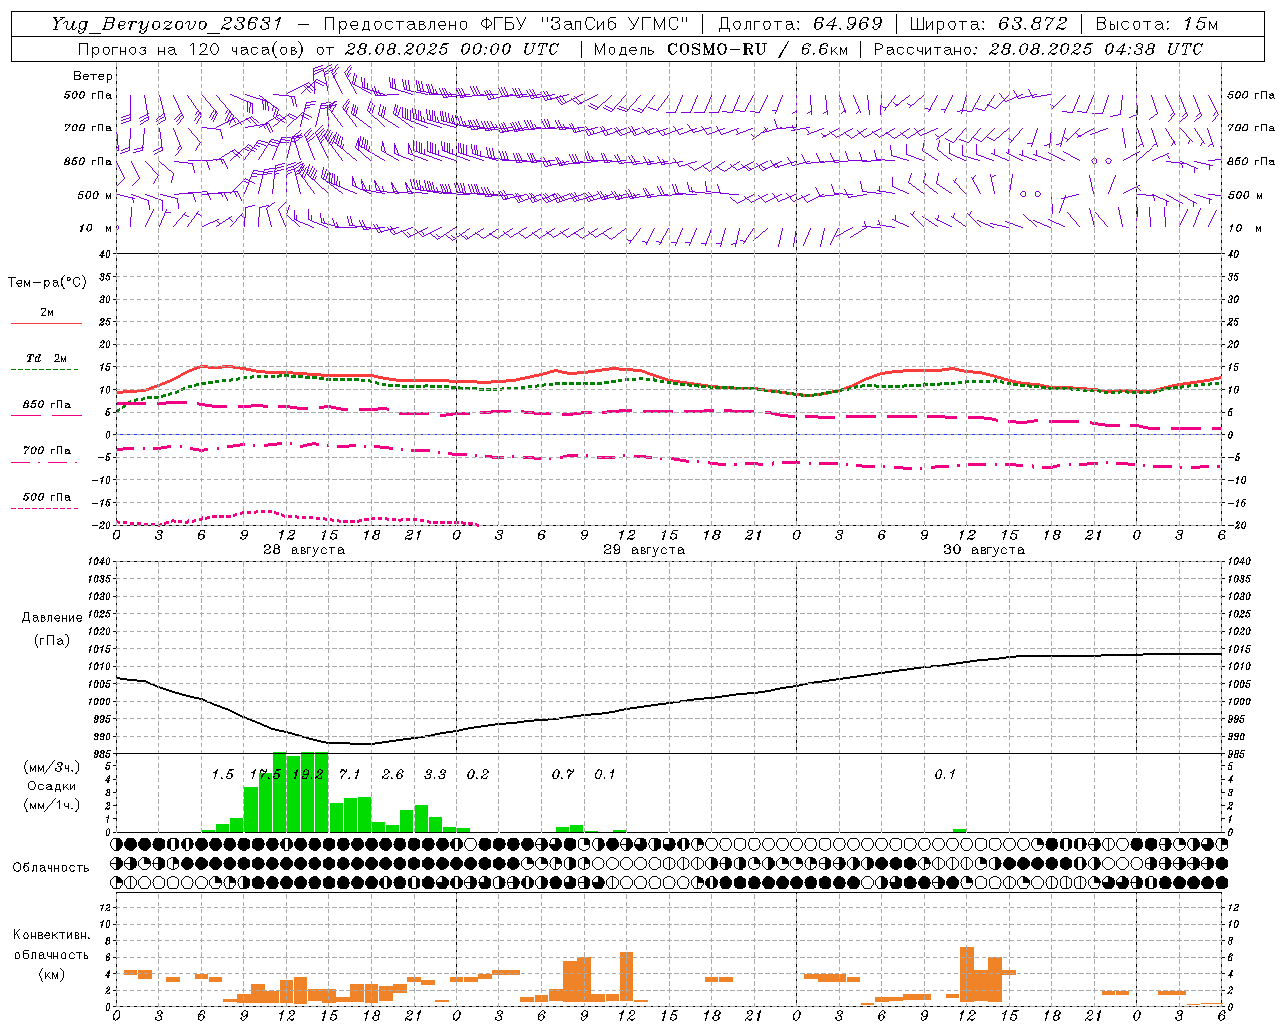Image resolution: width=1280 pixels, height=1024 pixels.
Task: Click the Ветер panel label
Action: [93, 76]
